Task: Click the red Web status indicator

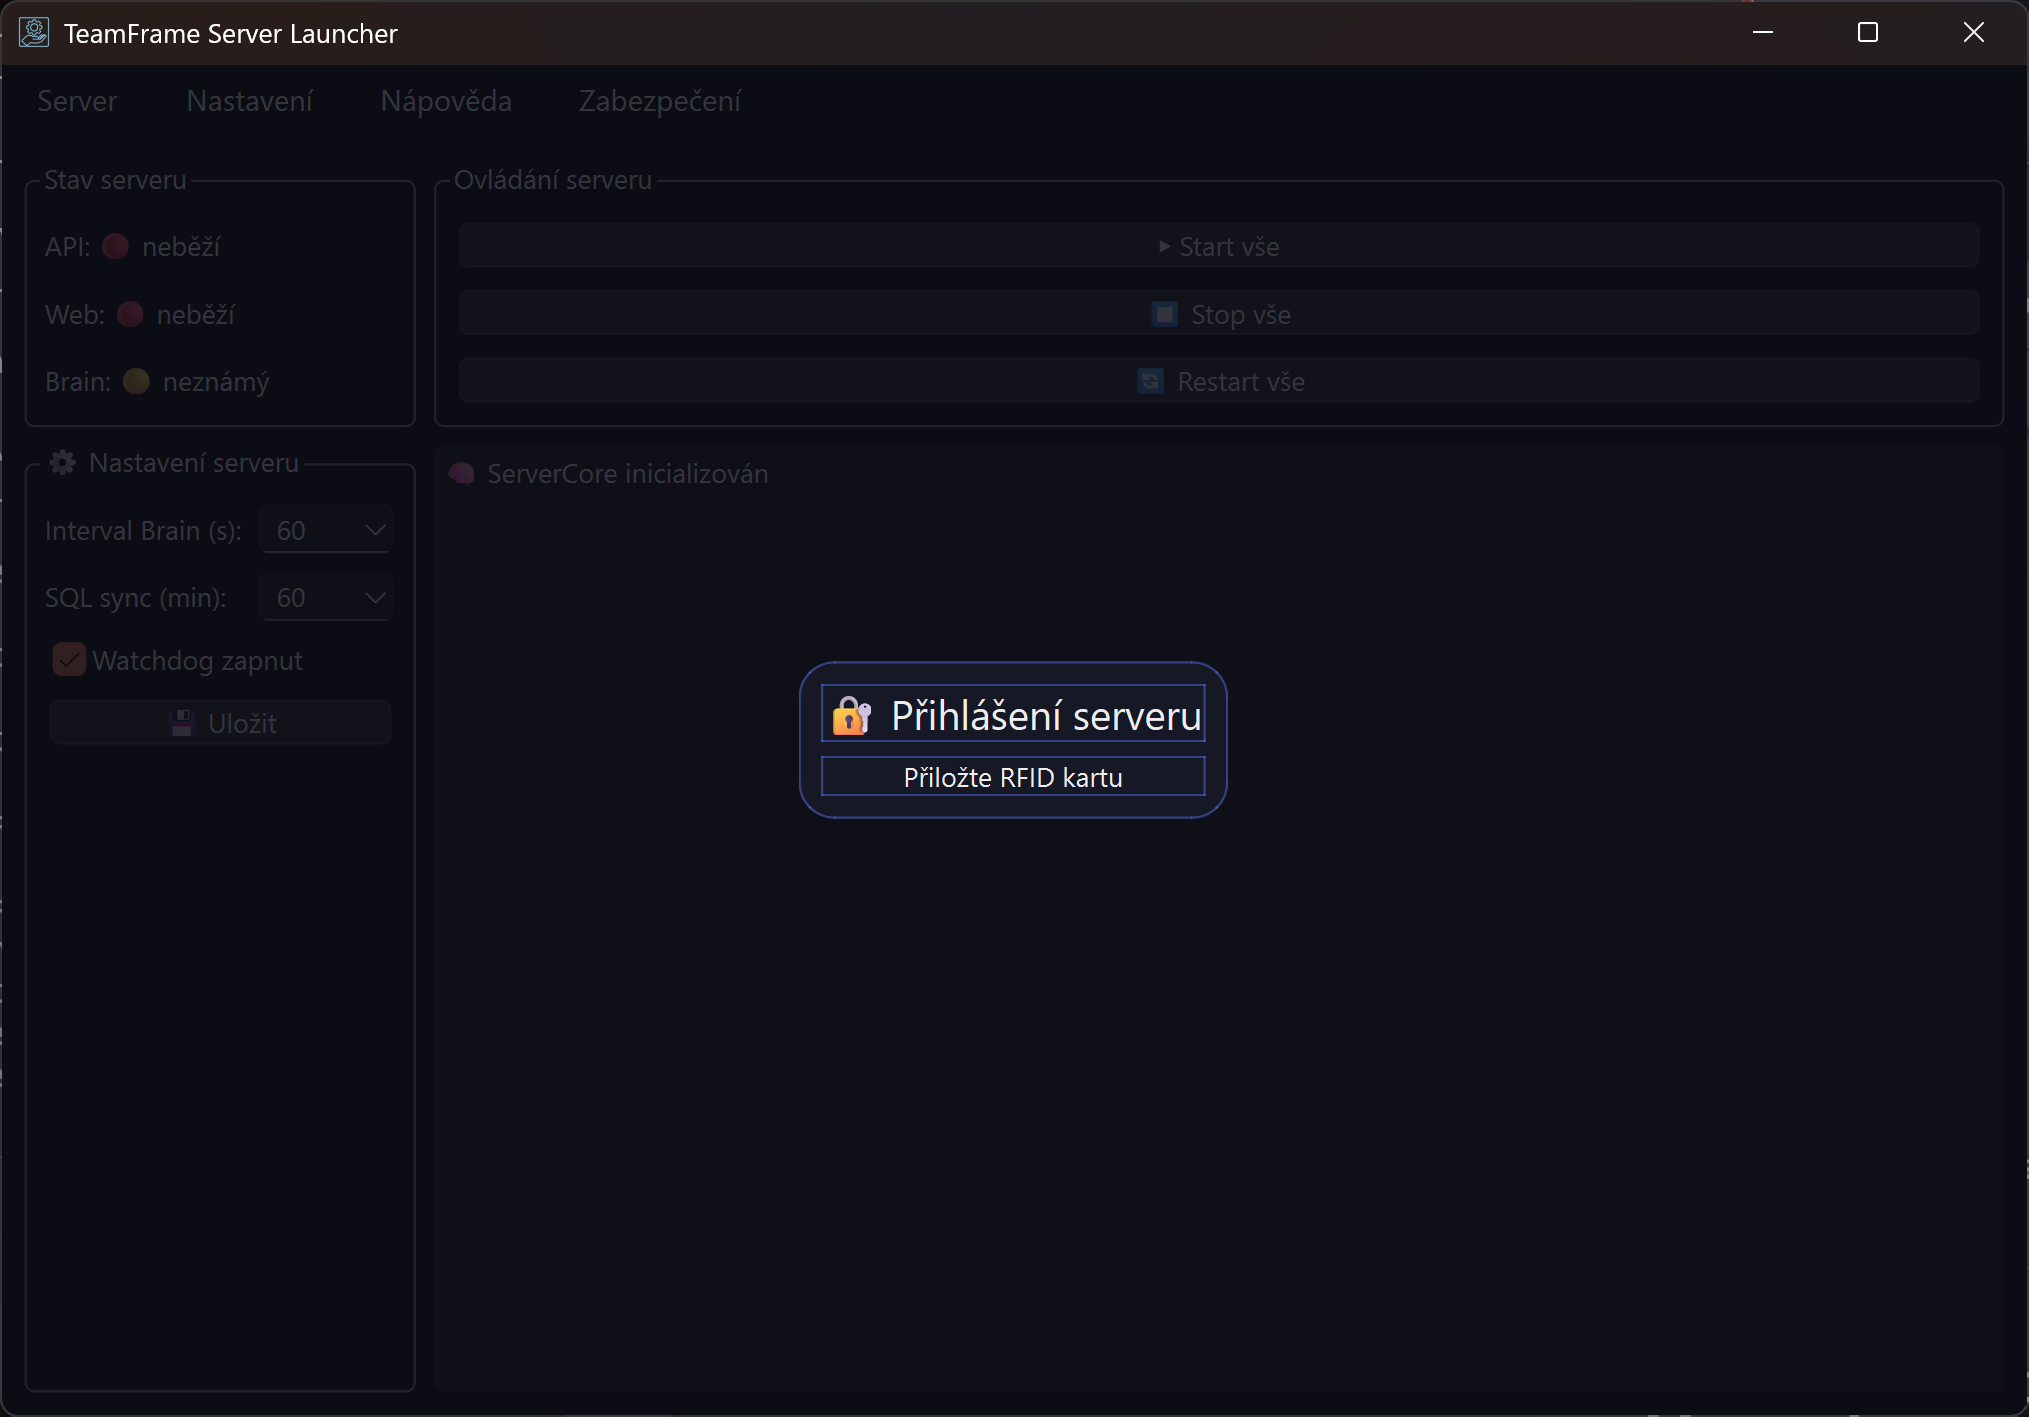Action: tap(130, 315)
